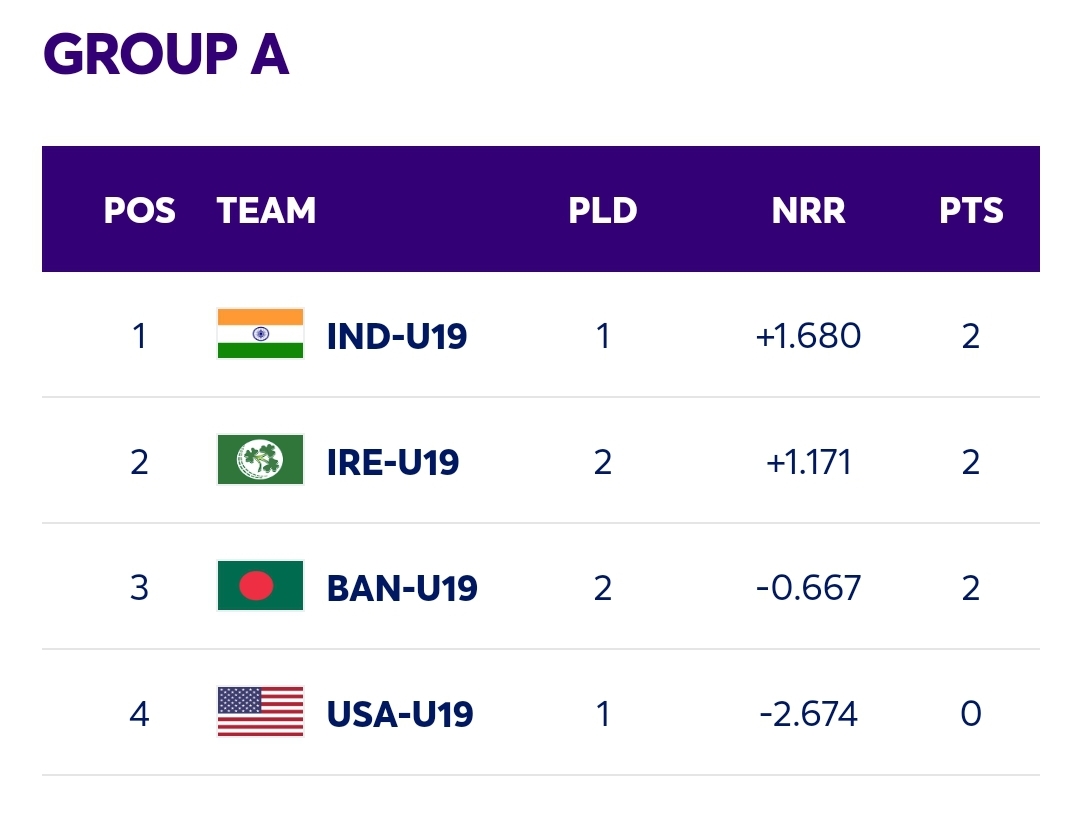The height and width of the screenshot is (829, 1080).
Task: Click the Ireland cricket flag icon
Action: coord(260,460)
